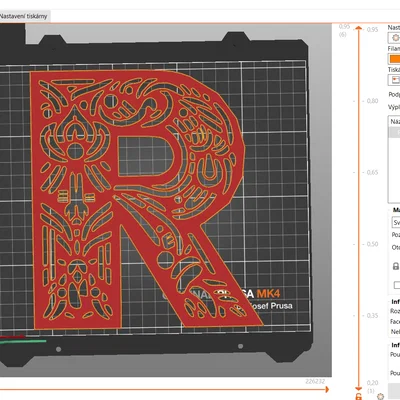Screen dimensions: 400x400
Task: Click the 0,50 height label on the ruler
Action: pyautogui.click(x=372, y=244)
